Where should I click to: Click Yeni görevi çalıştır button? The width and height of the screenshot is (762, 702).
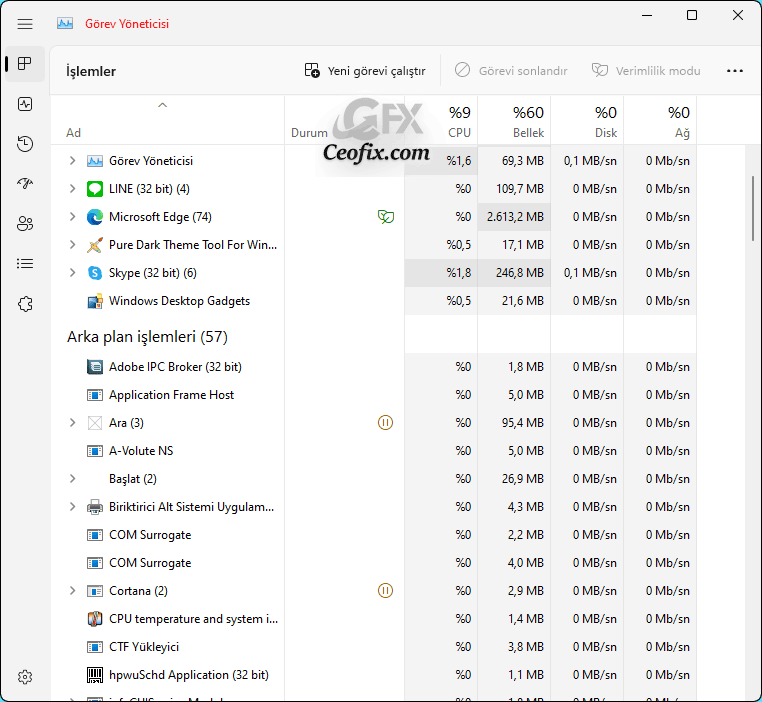click(365, 71)
